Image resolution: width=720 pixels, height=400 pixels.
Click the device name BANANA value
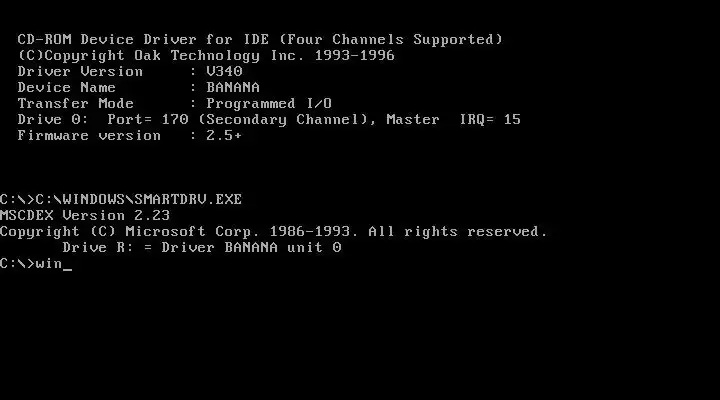233,87
